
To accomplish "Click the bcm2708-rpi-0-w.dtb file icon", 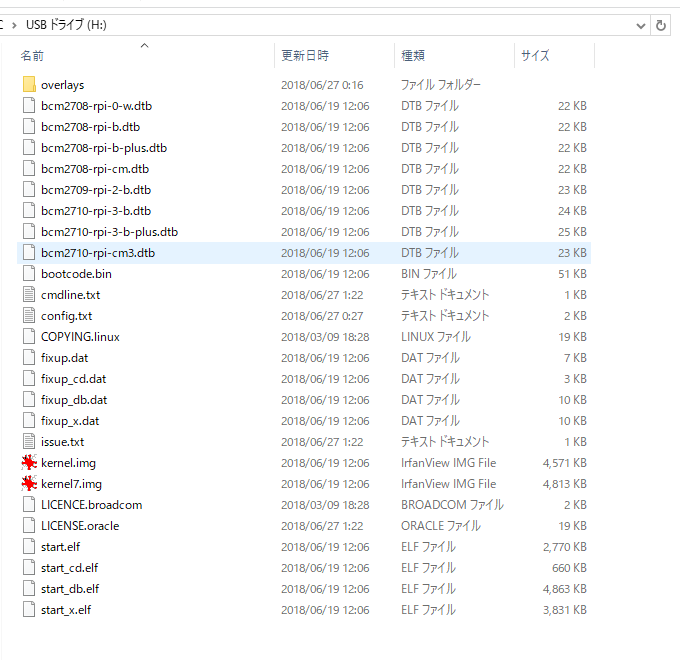I will pos(29,106).
